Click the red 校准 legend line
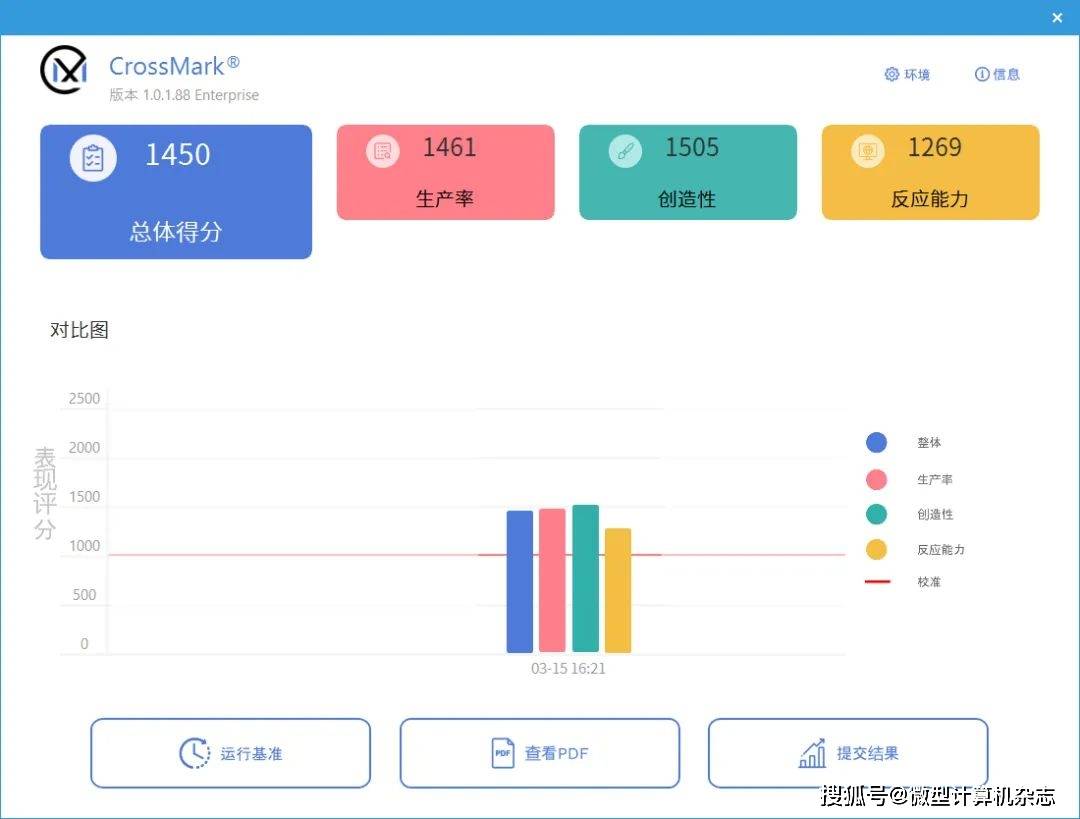Image resolution: width=1080 pixels, height=819 pixels. click(877, 582)
